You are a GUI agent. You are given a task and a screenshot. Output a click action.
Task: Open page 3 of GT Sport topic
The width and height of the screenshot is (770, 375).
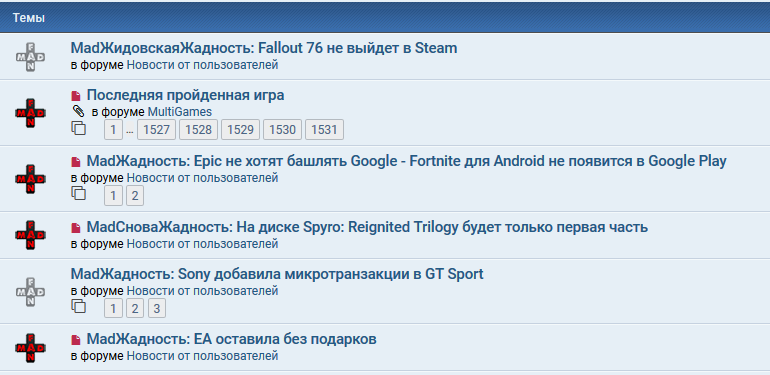point(157,309)
